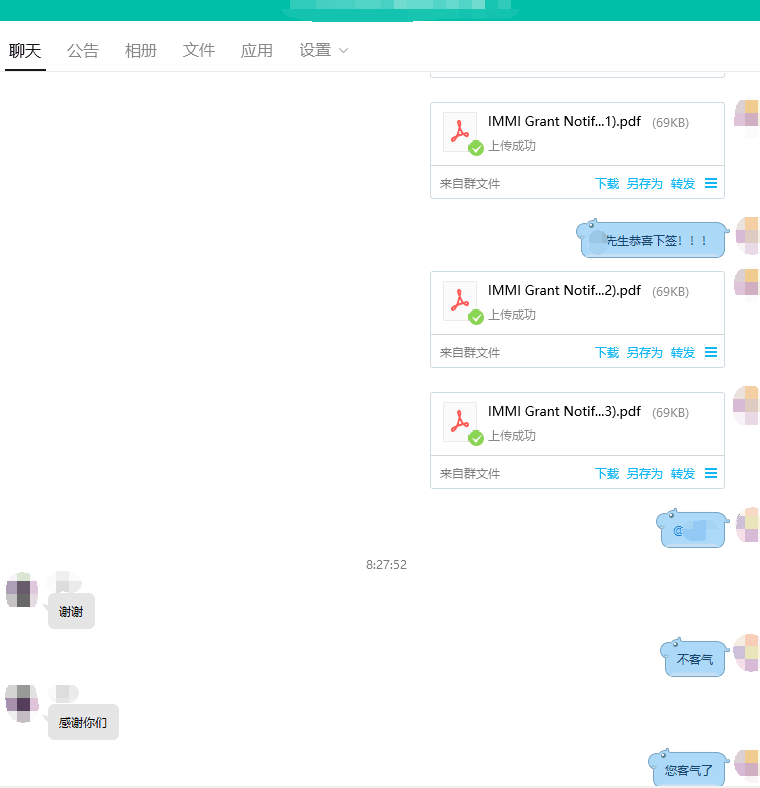This screenshot has width=760, height=788.
Task: Open the 公告 tab
Action: point(83,51)
